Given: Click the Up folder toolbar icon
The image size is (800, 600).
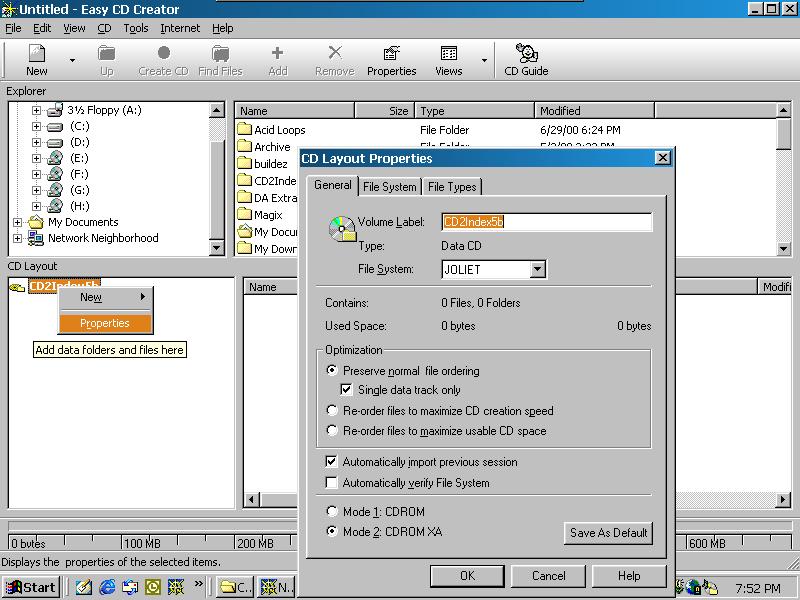Looking at the screenshot, I should coord(107,53).
